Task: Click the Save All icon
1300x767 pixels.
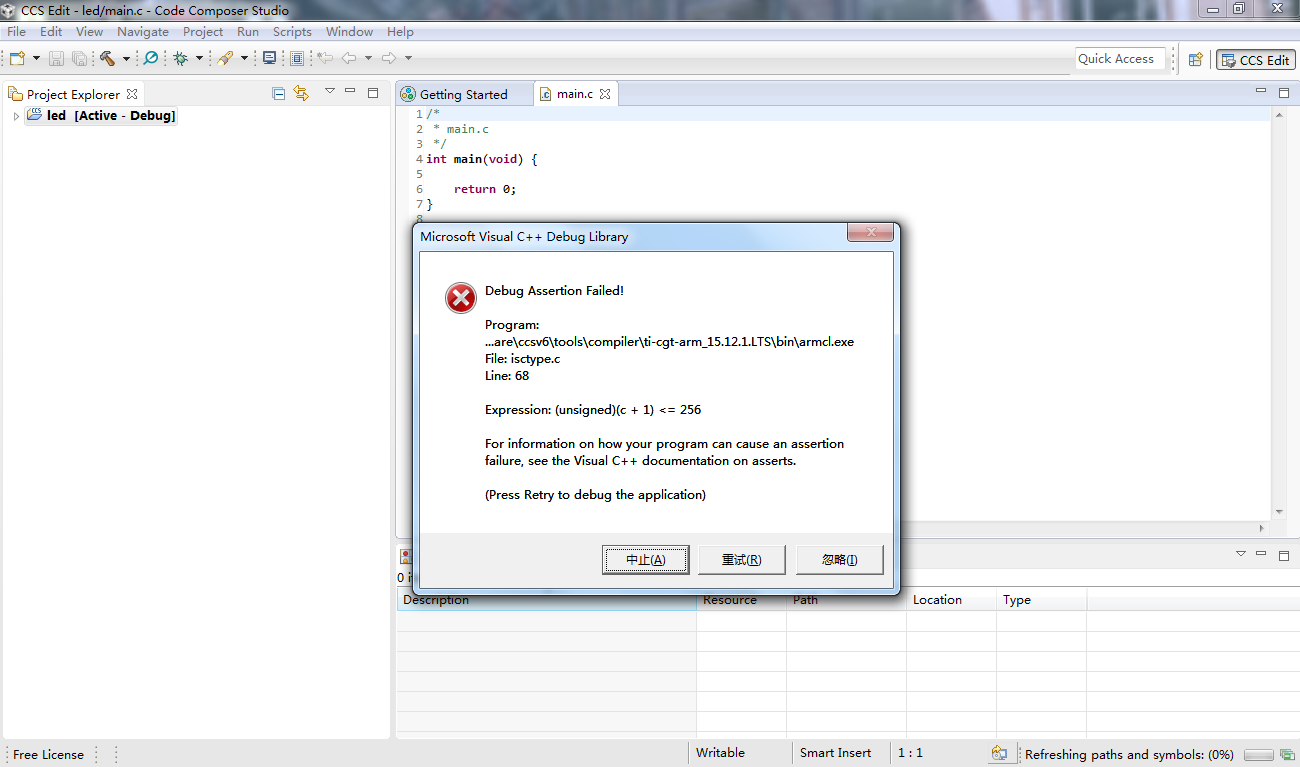Action: (78, 59)
